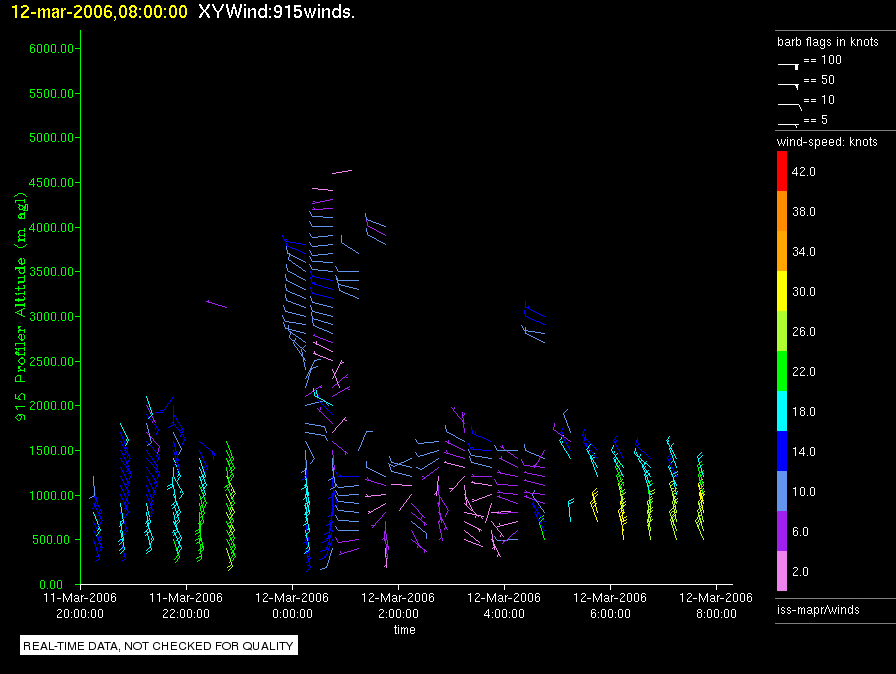Select the orange 34.0 knots color swatch

(x=782, y=251)
